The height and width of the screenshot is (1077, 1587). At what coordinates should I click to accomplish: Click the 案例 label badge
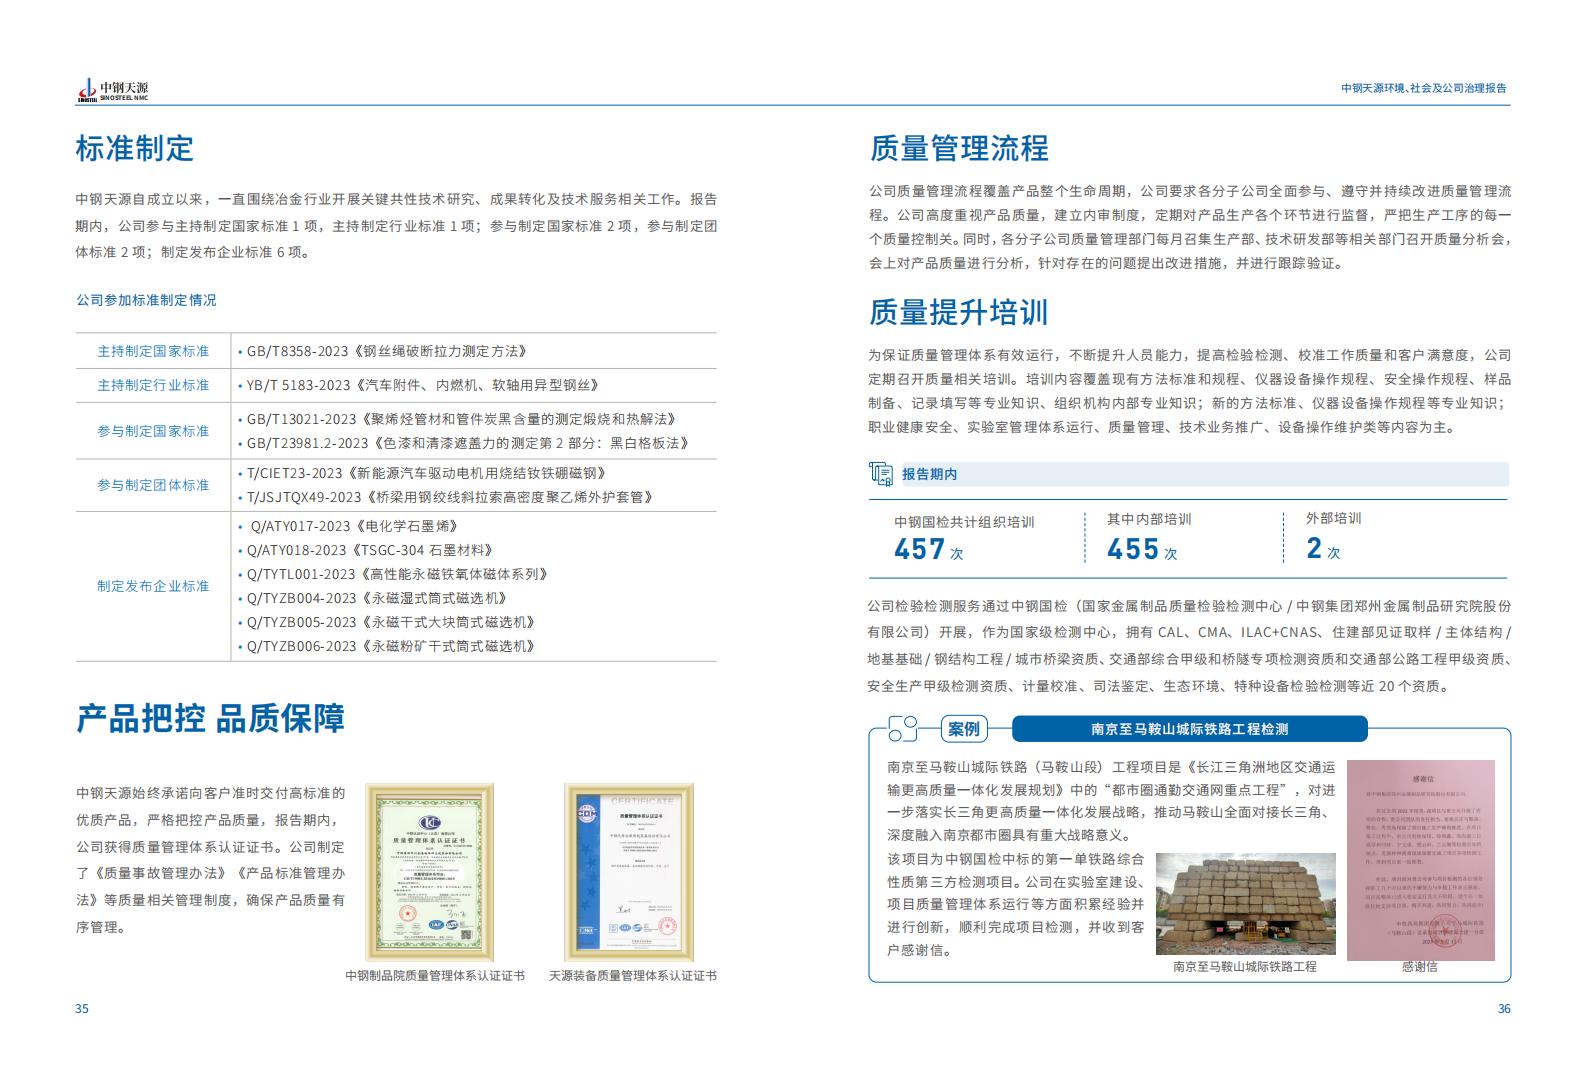pyautogui.click(x=964, y=729)
